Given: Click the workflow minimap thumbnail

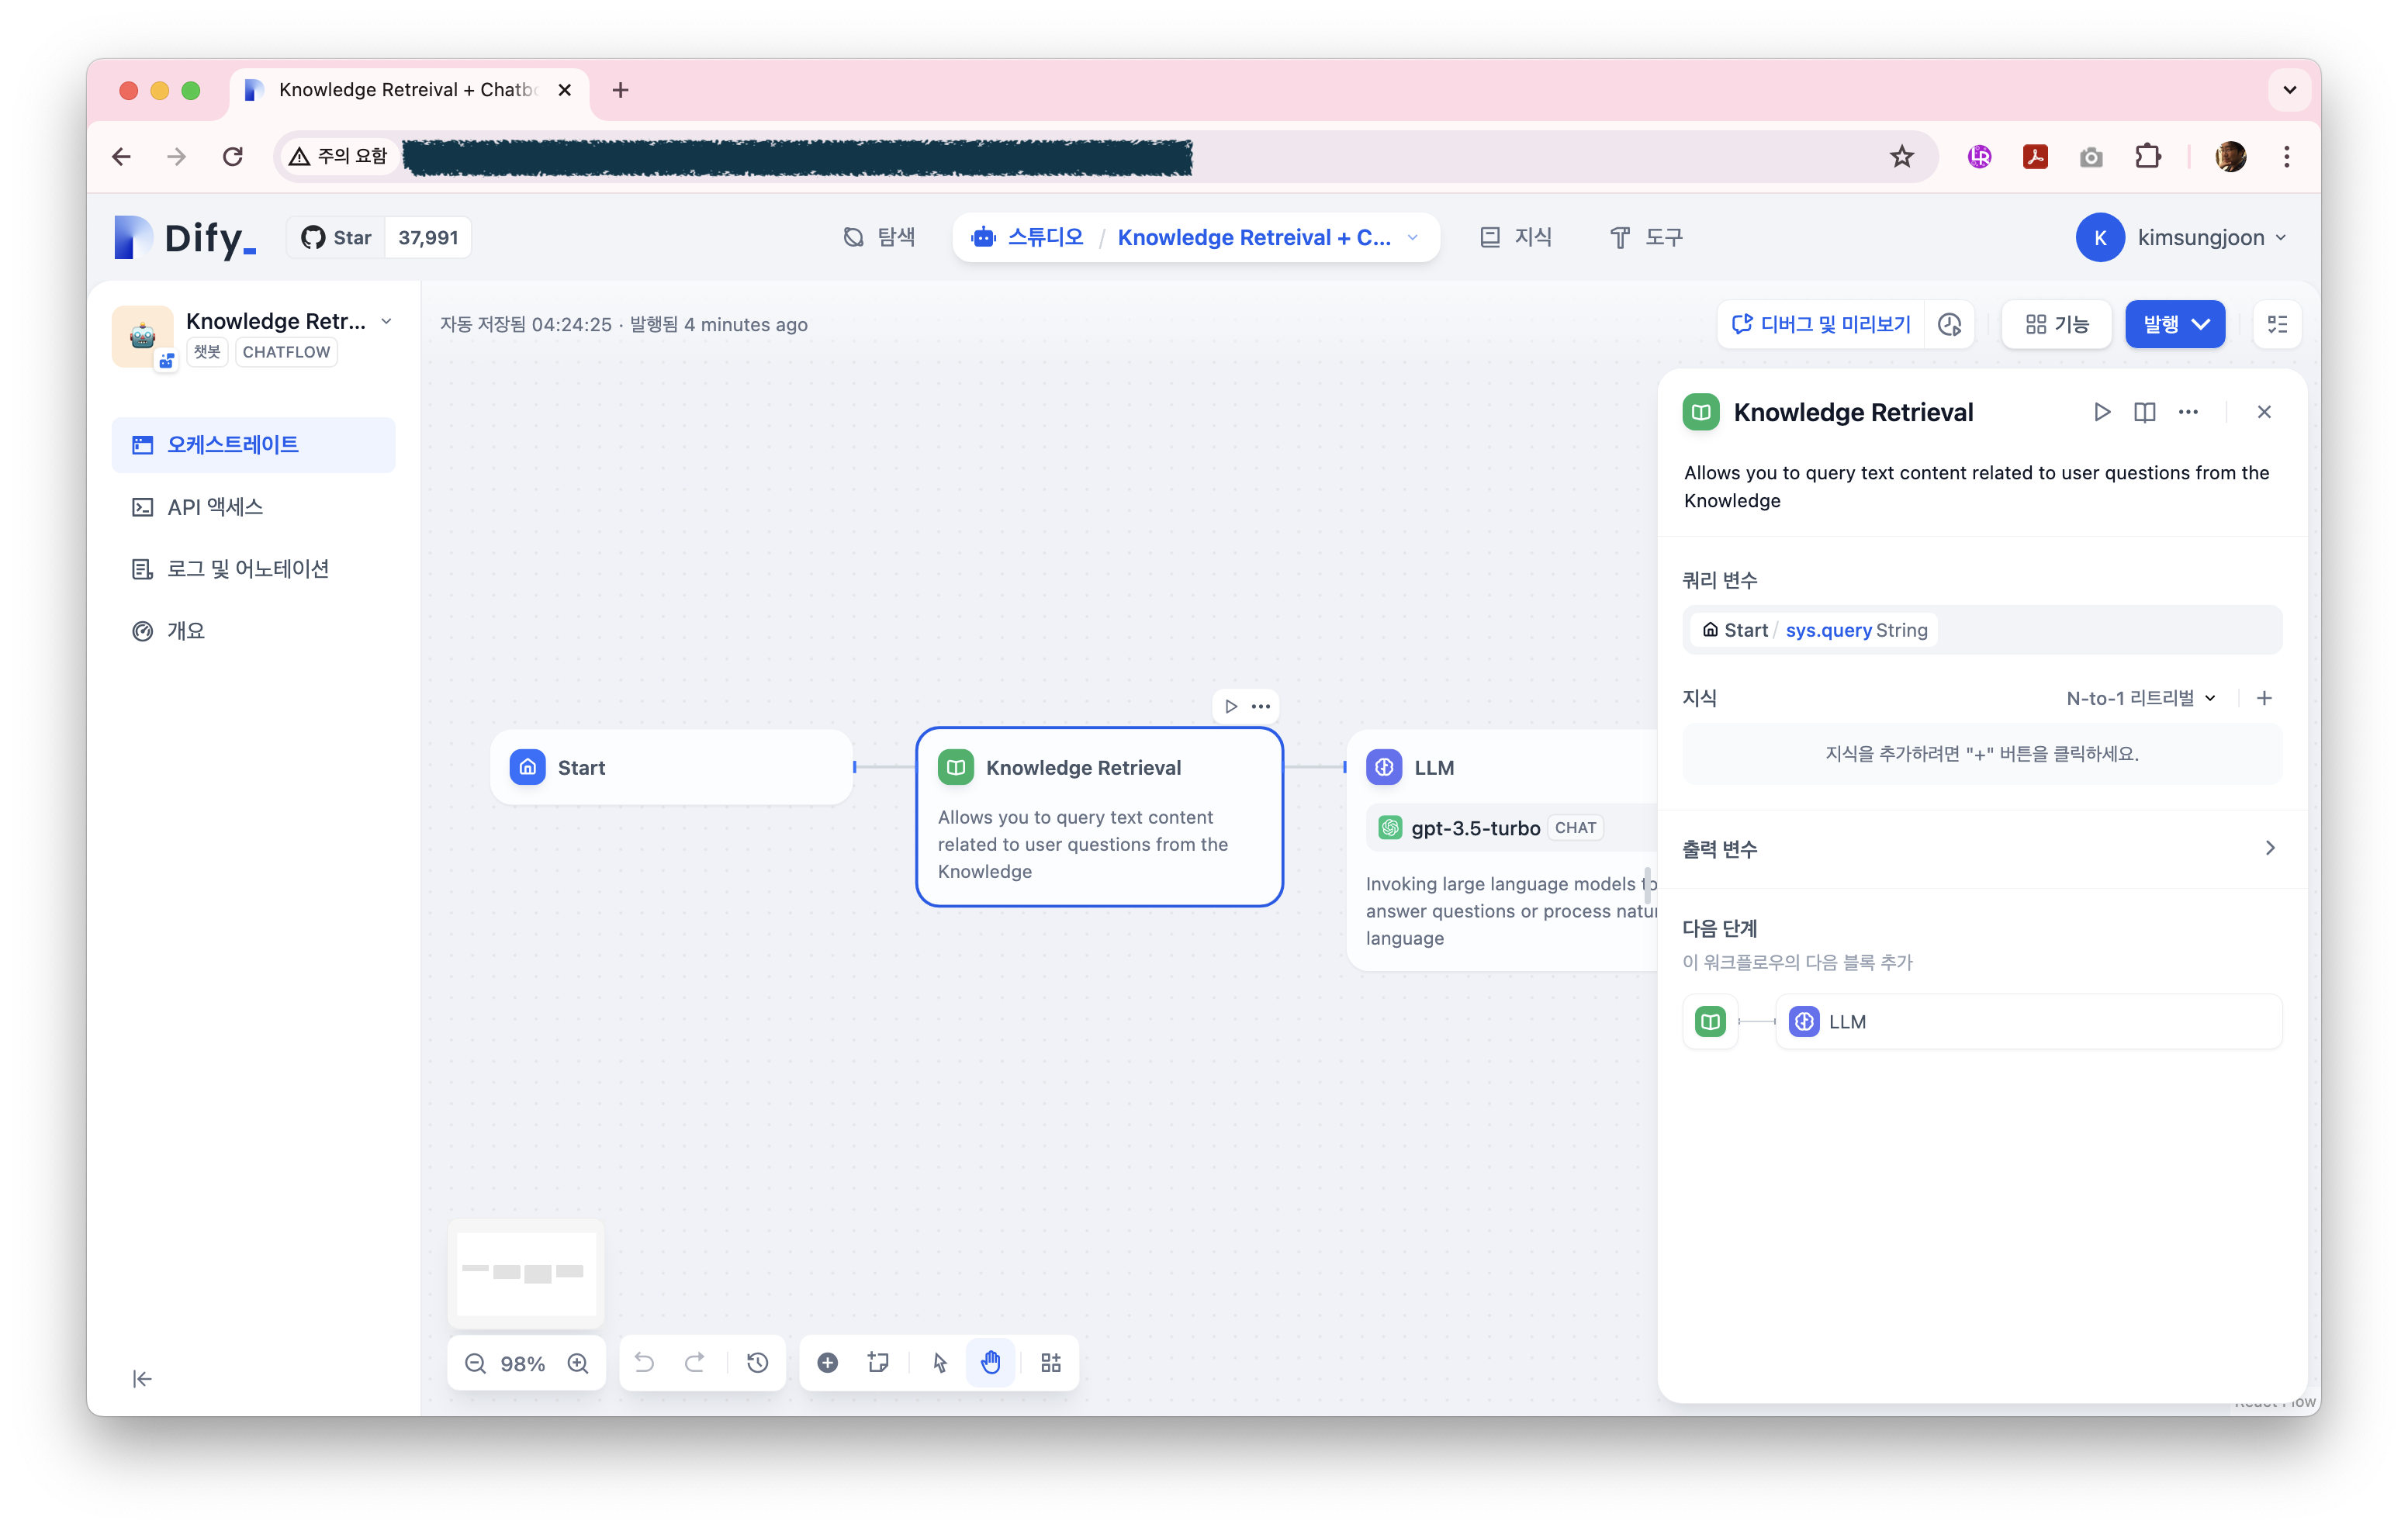Looking at the screenshot, I should (x=526, y=1273).
